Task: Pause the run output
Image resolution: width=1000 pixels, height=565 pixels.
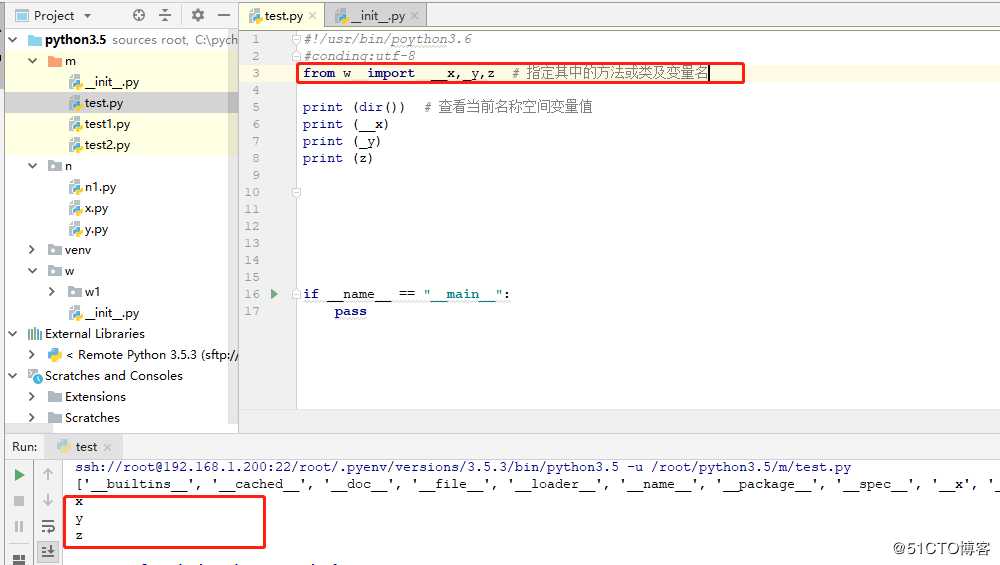Action: click(x=19, y=526)
